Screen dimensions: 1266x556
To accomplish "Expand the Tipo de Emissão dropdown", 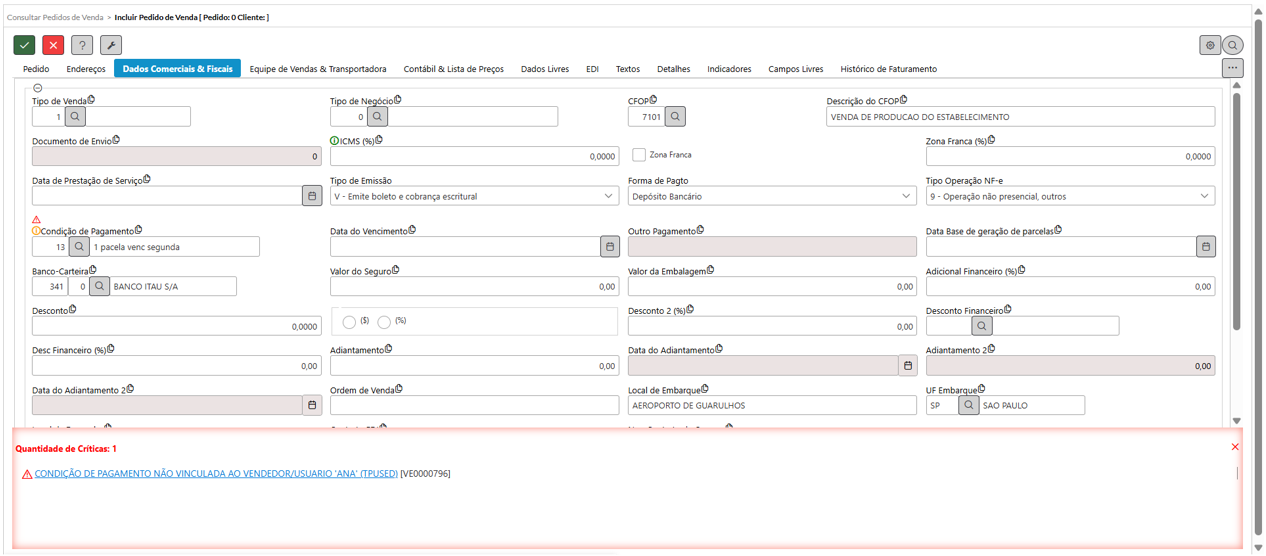I will 474,196.
